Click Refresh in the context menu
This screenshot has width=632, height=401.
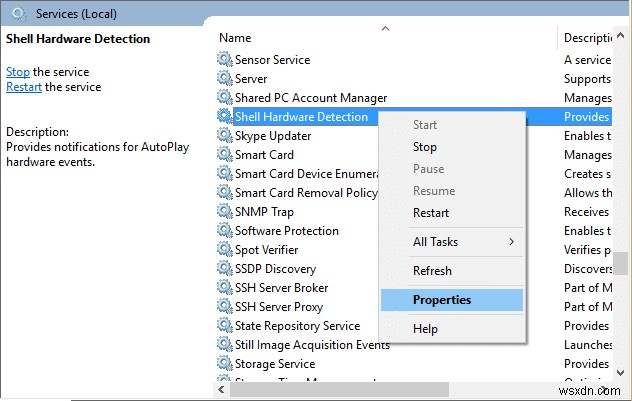tap(432, 271)
